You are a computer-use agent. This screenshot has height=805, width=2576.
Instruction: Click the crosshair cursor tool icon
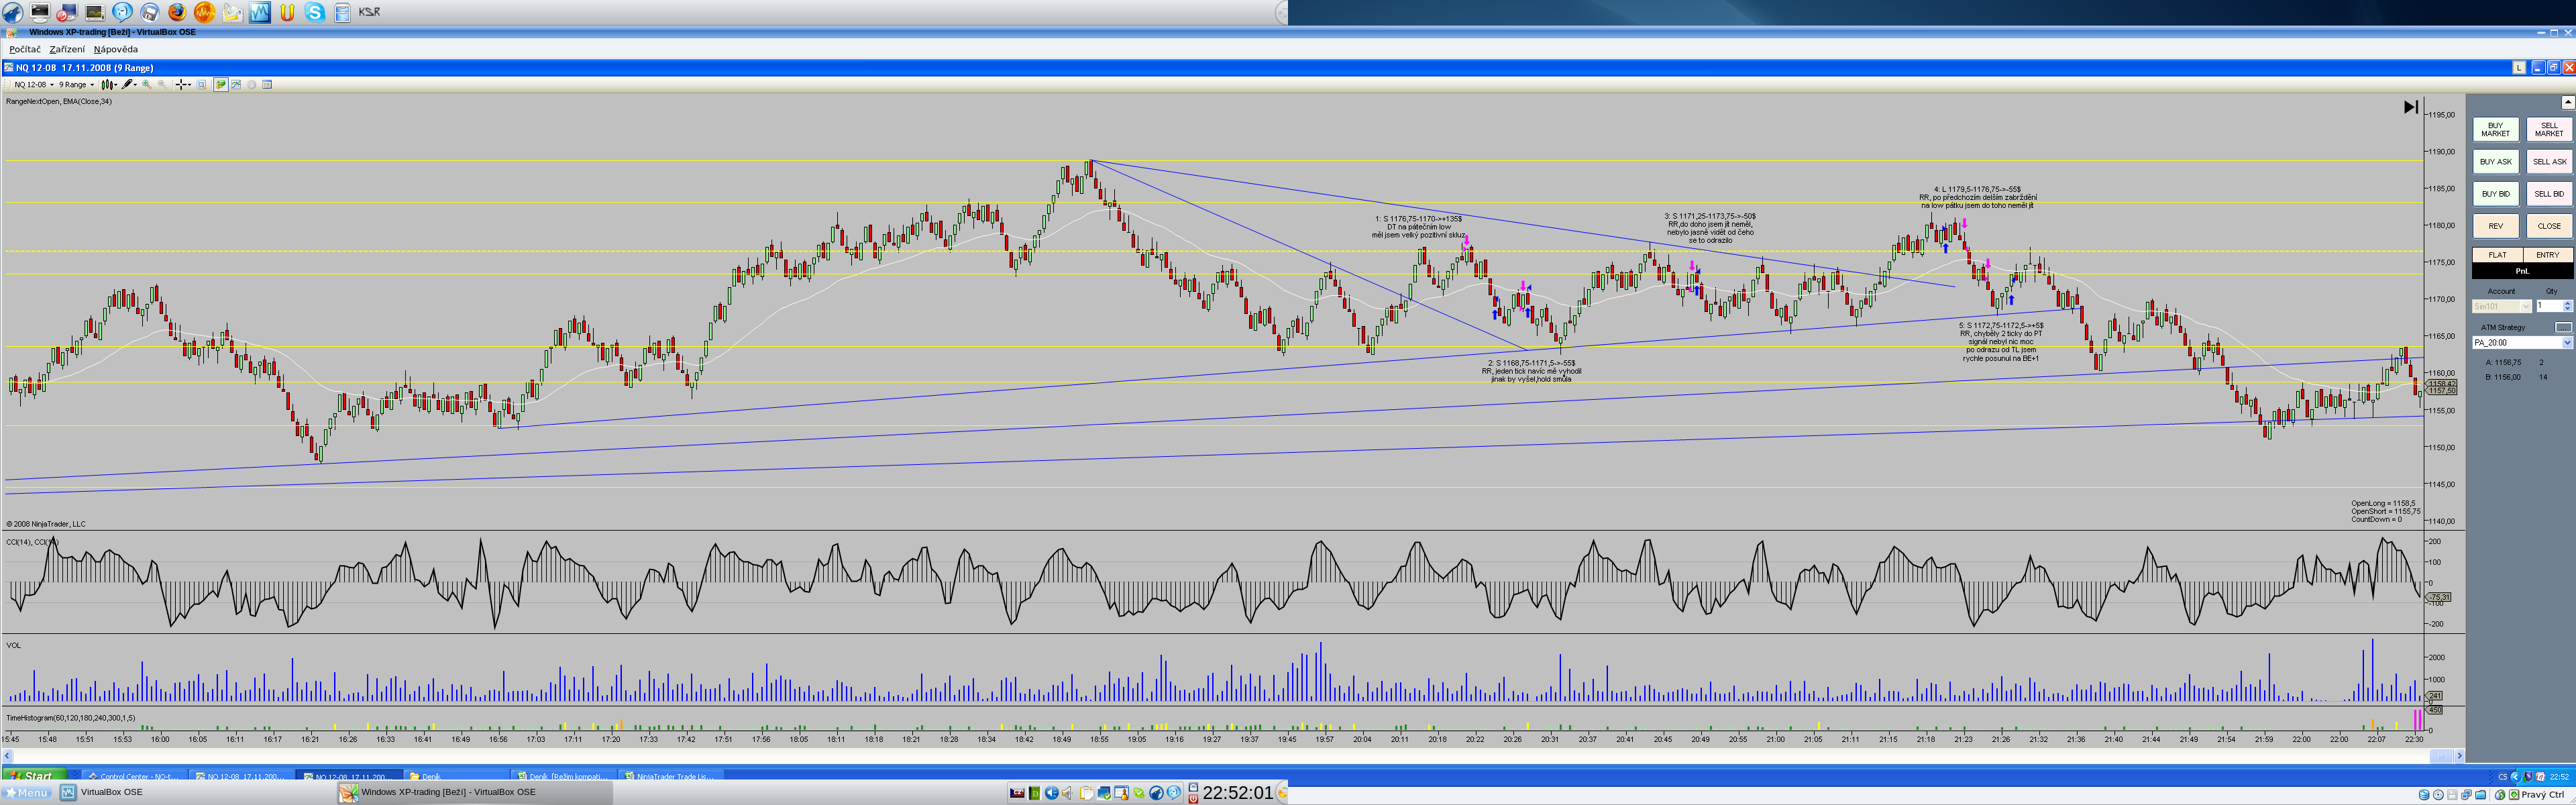(x=181, y=85)
